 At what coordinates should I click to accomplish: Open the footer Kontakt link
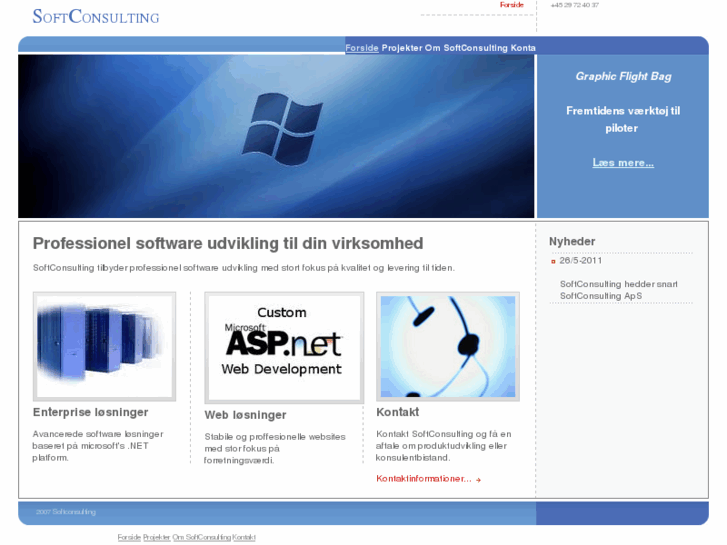[x=244, y=537]
